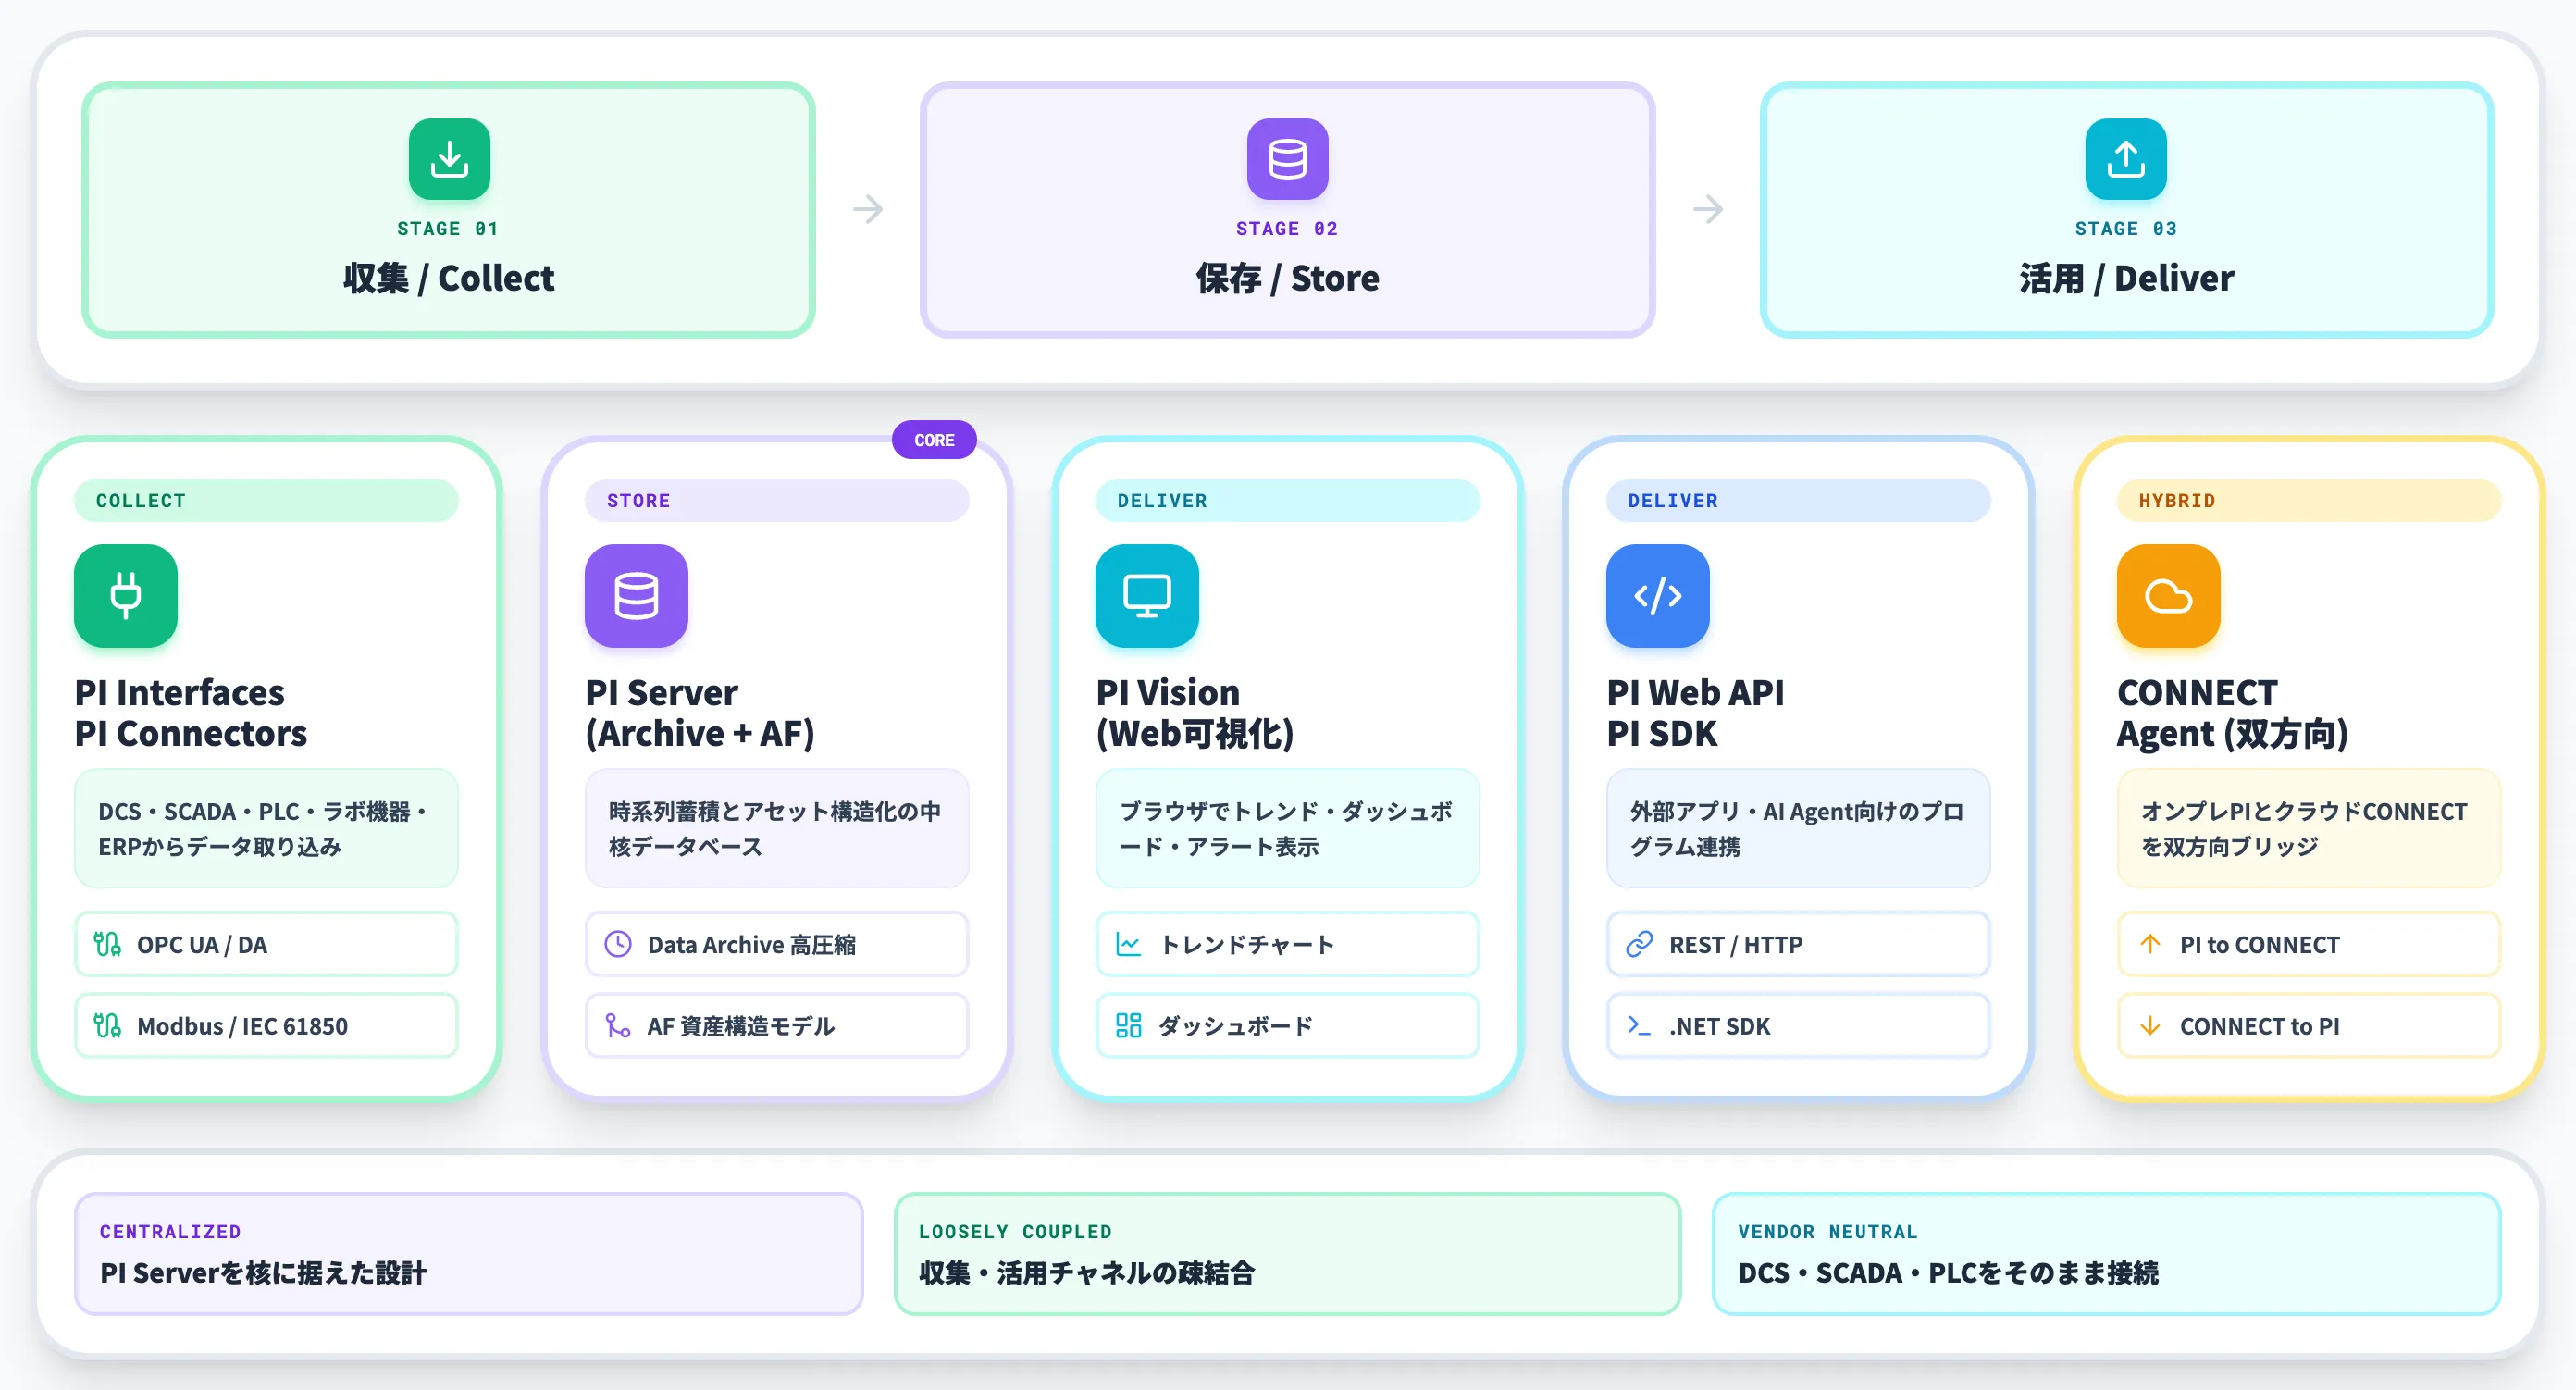Screen dimensions: 2576x1390
Task: Click the ダッシュボード label
Action: 1236,1026
